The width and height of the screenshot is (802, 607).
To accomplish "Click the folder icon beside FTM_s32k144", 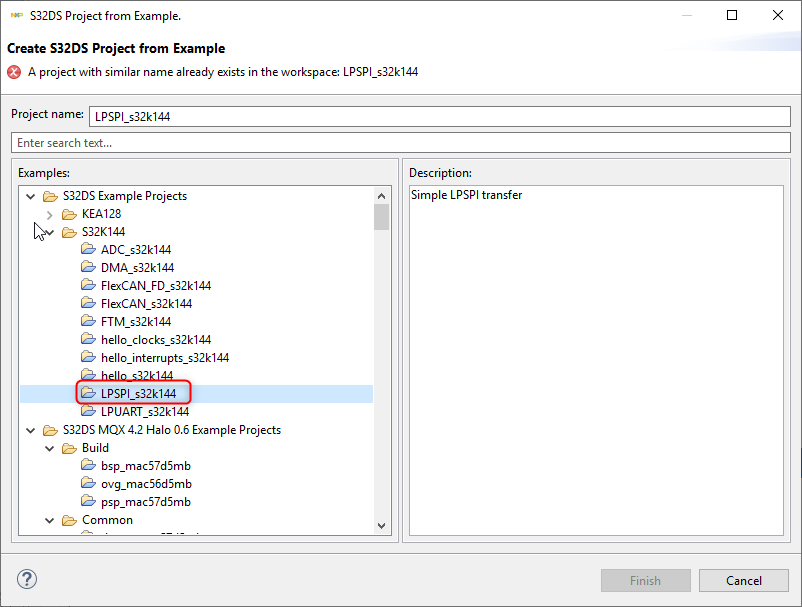I will click(x=88, y=321).
